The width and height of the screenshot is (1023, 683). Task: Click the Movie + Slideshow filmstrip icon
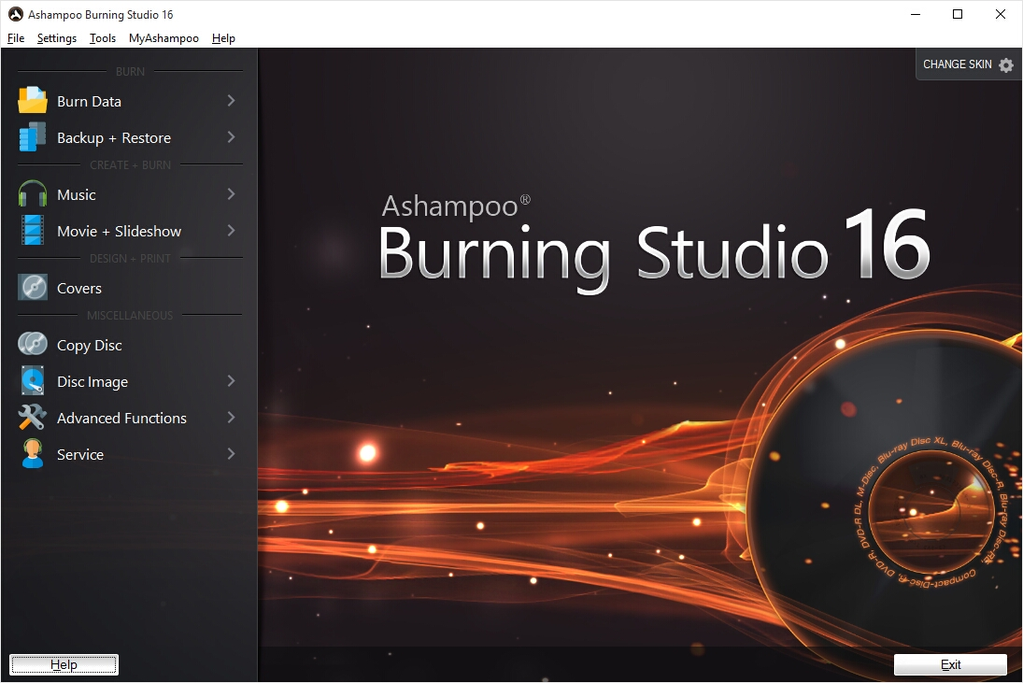pos(33,230)
